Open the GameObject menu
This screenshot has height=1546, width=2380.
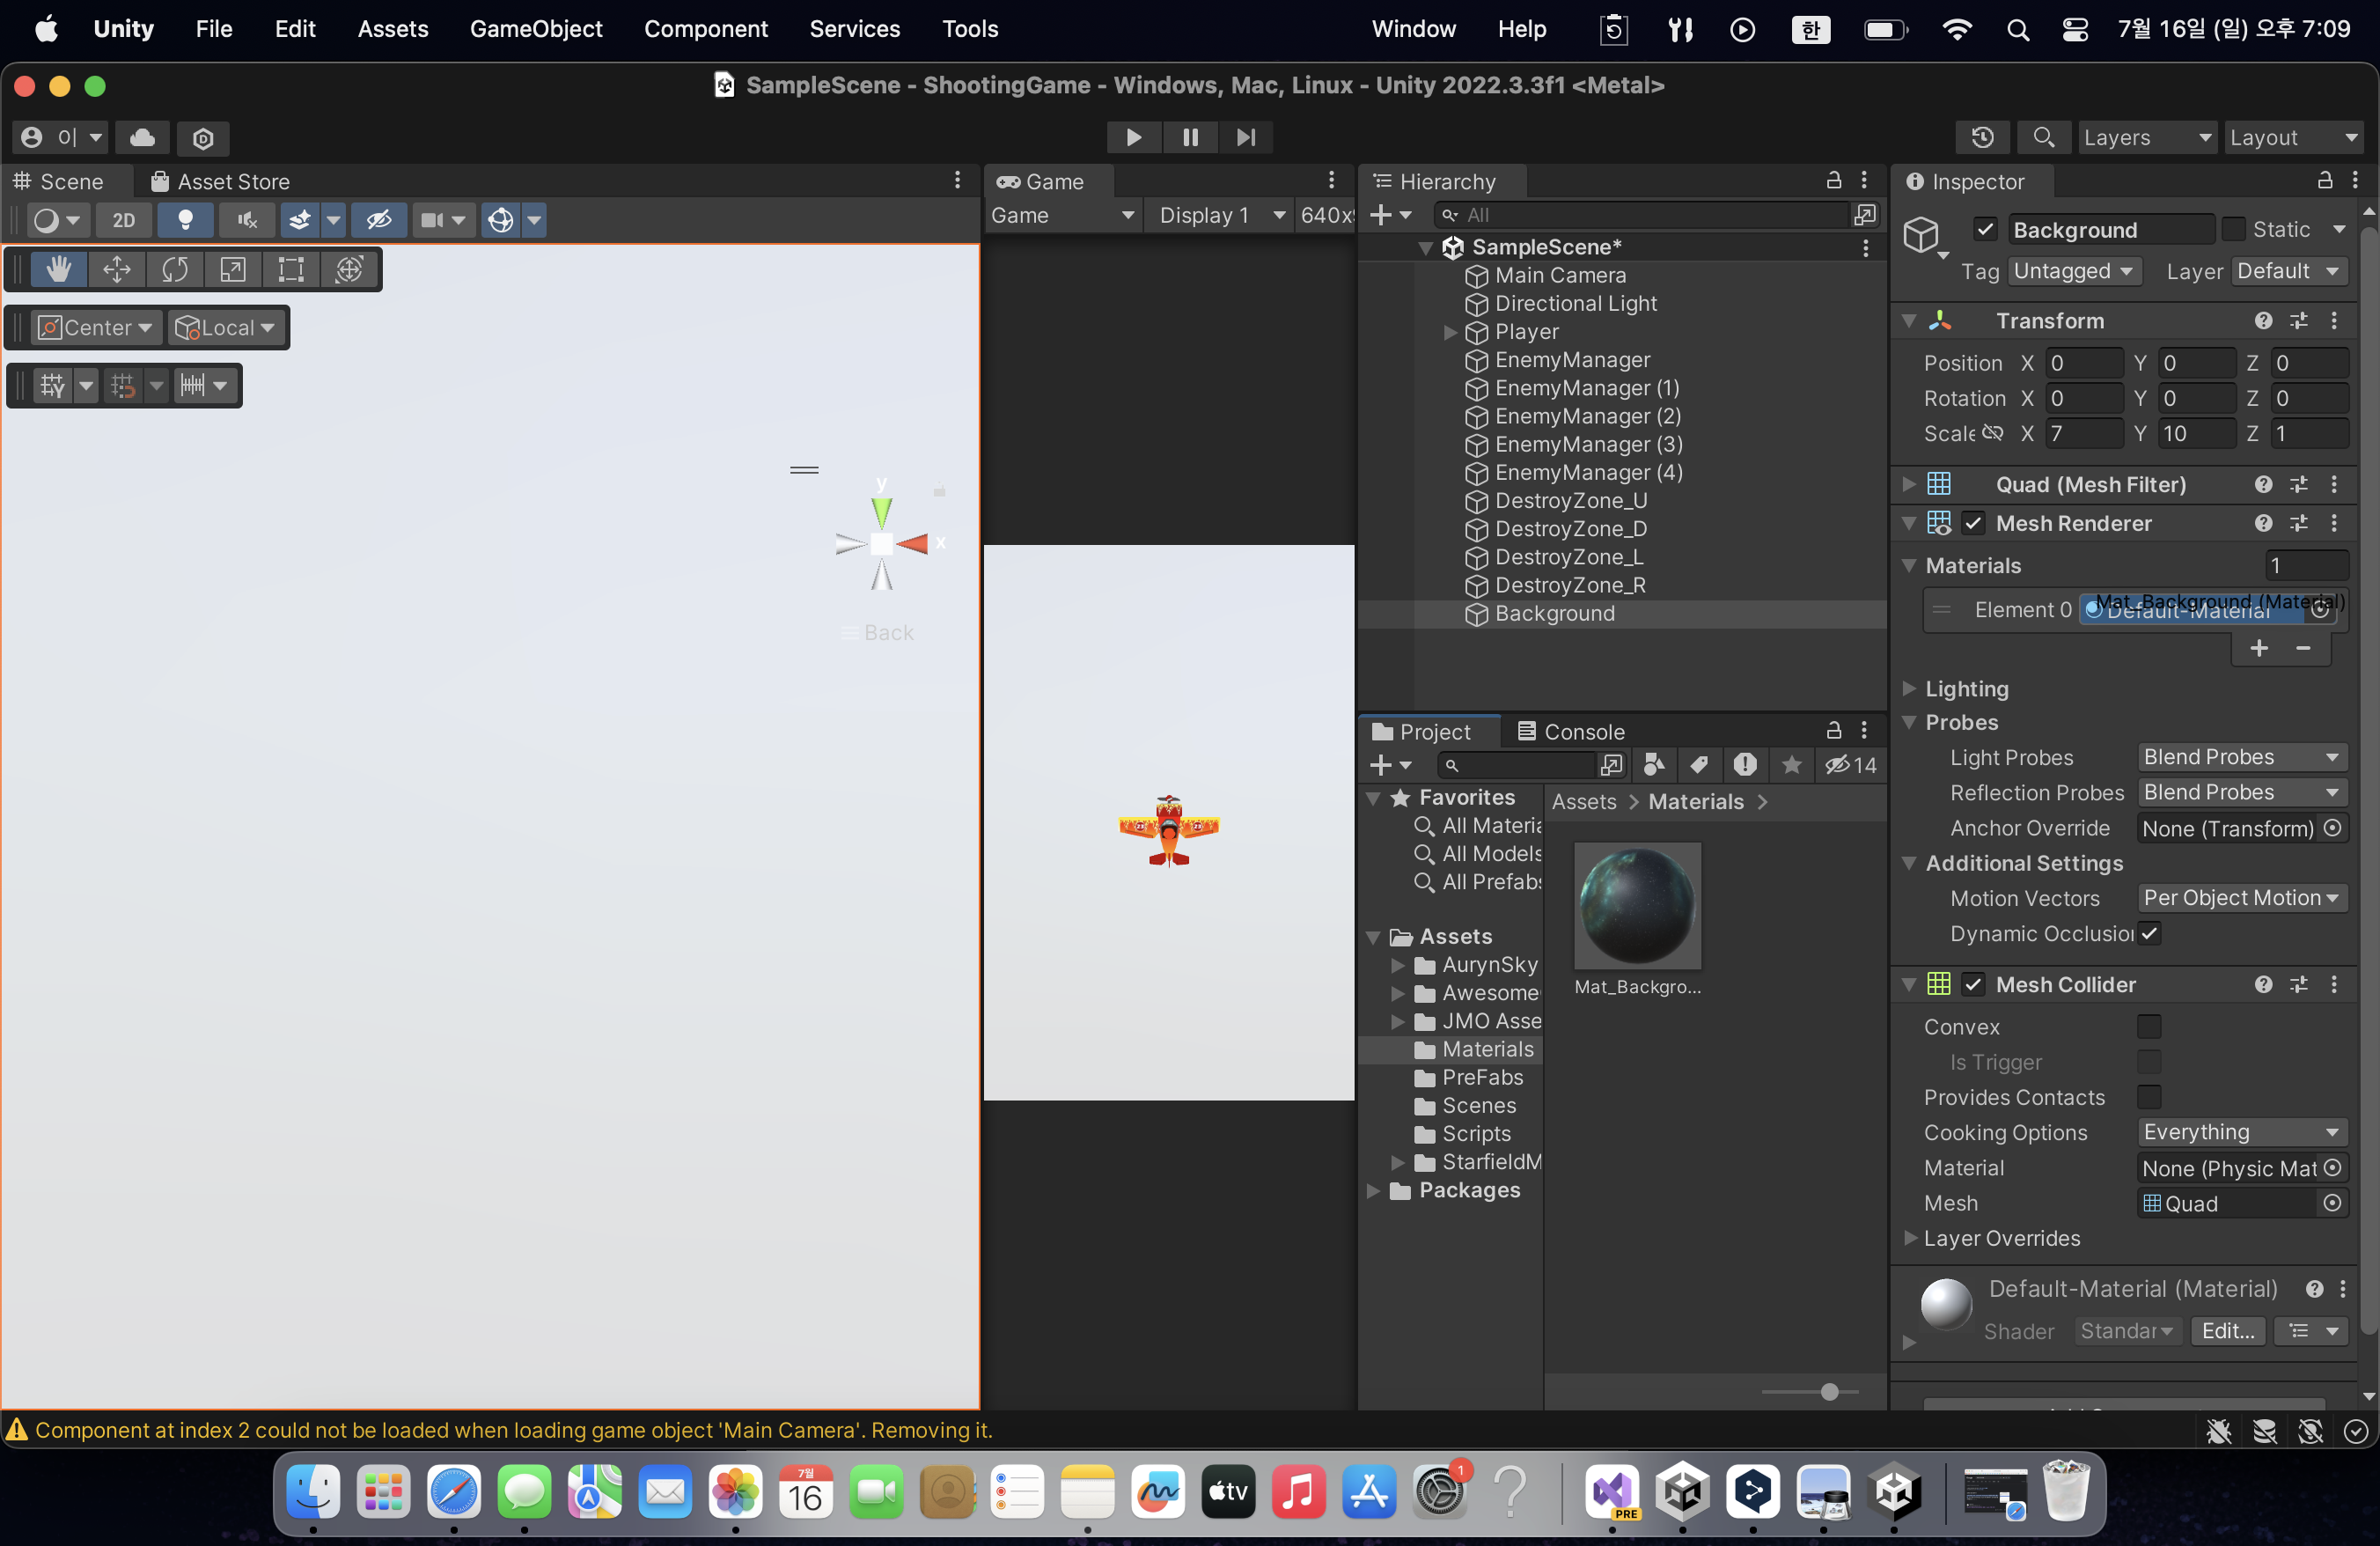536,29
